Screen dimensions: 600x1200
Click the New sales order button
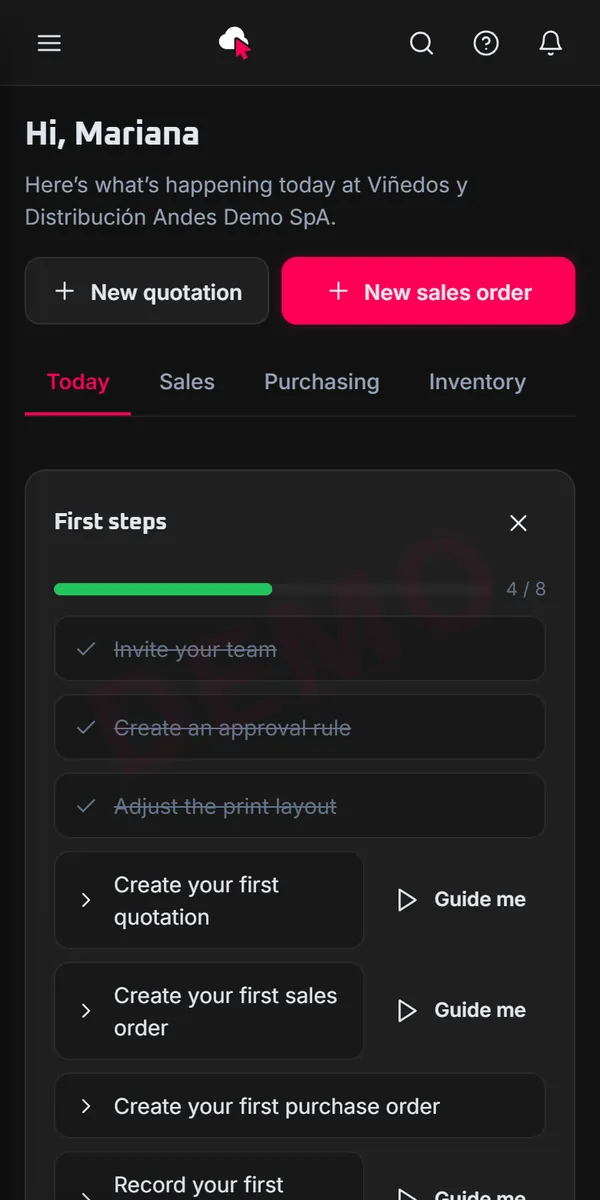(429, 291)
